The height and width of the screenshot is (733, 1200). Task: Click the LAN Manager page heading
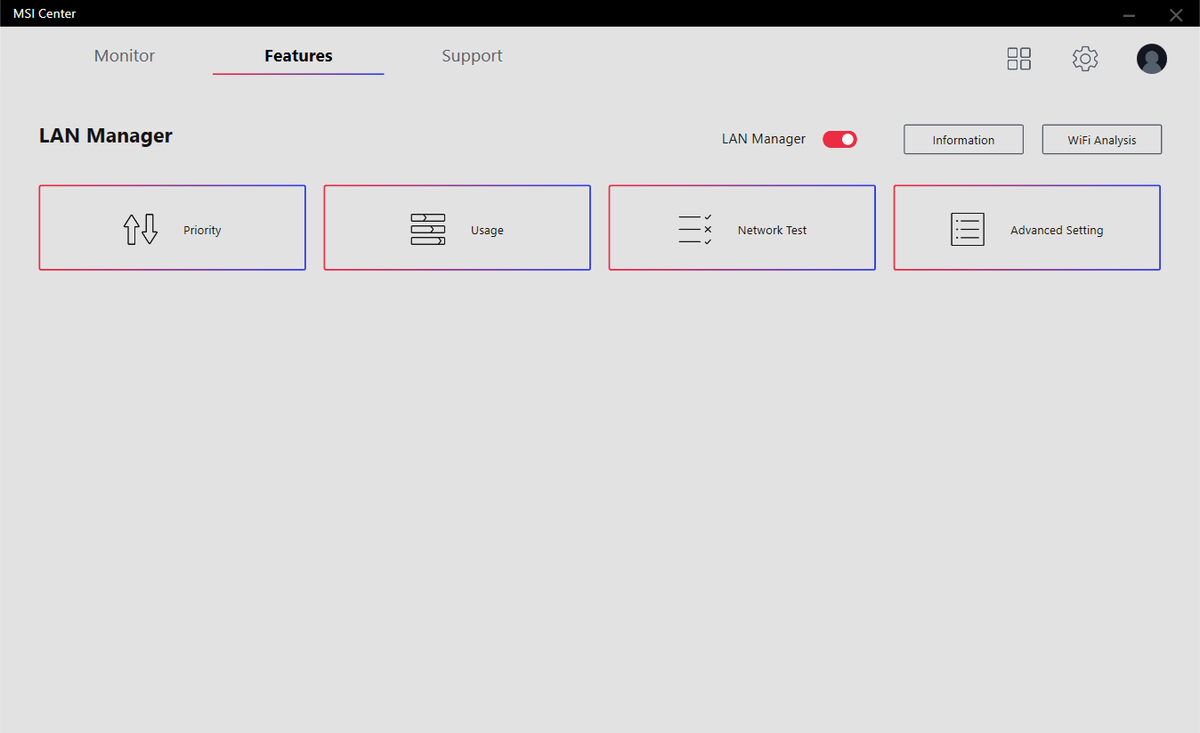[x=106, y=136]
